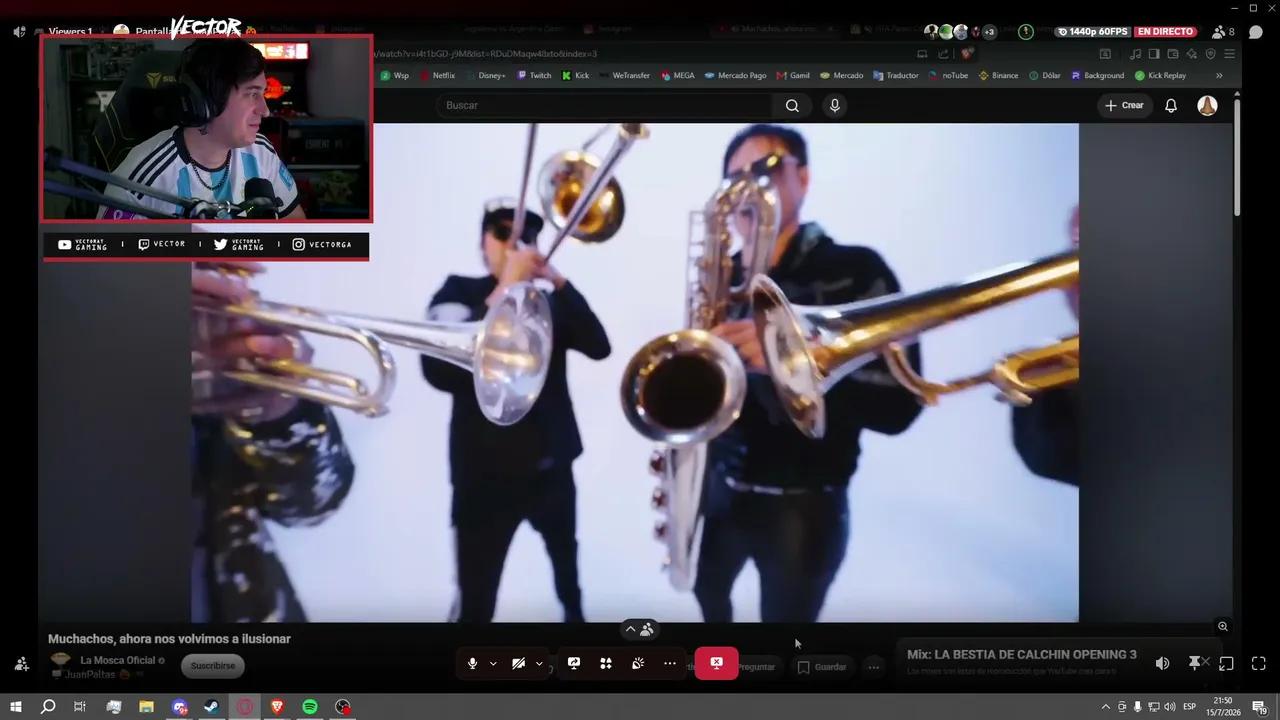Screen dimensions: 1280x720
Task: Open the activities apps icon
Action: click(606, 663)
